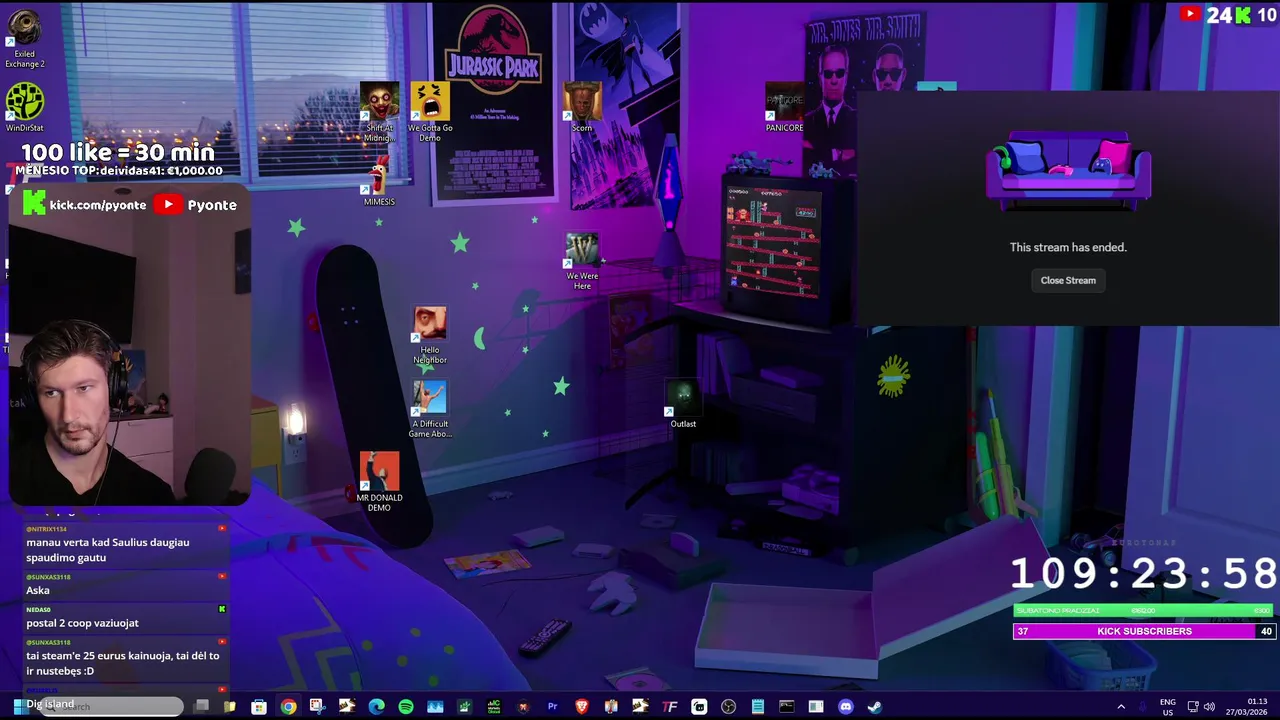The width and height of the screenshot is (1280, 720).
Task: Open the Command Prompt taskbar icon
Action: coord(787,707)
